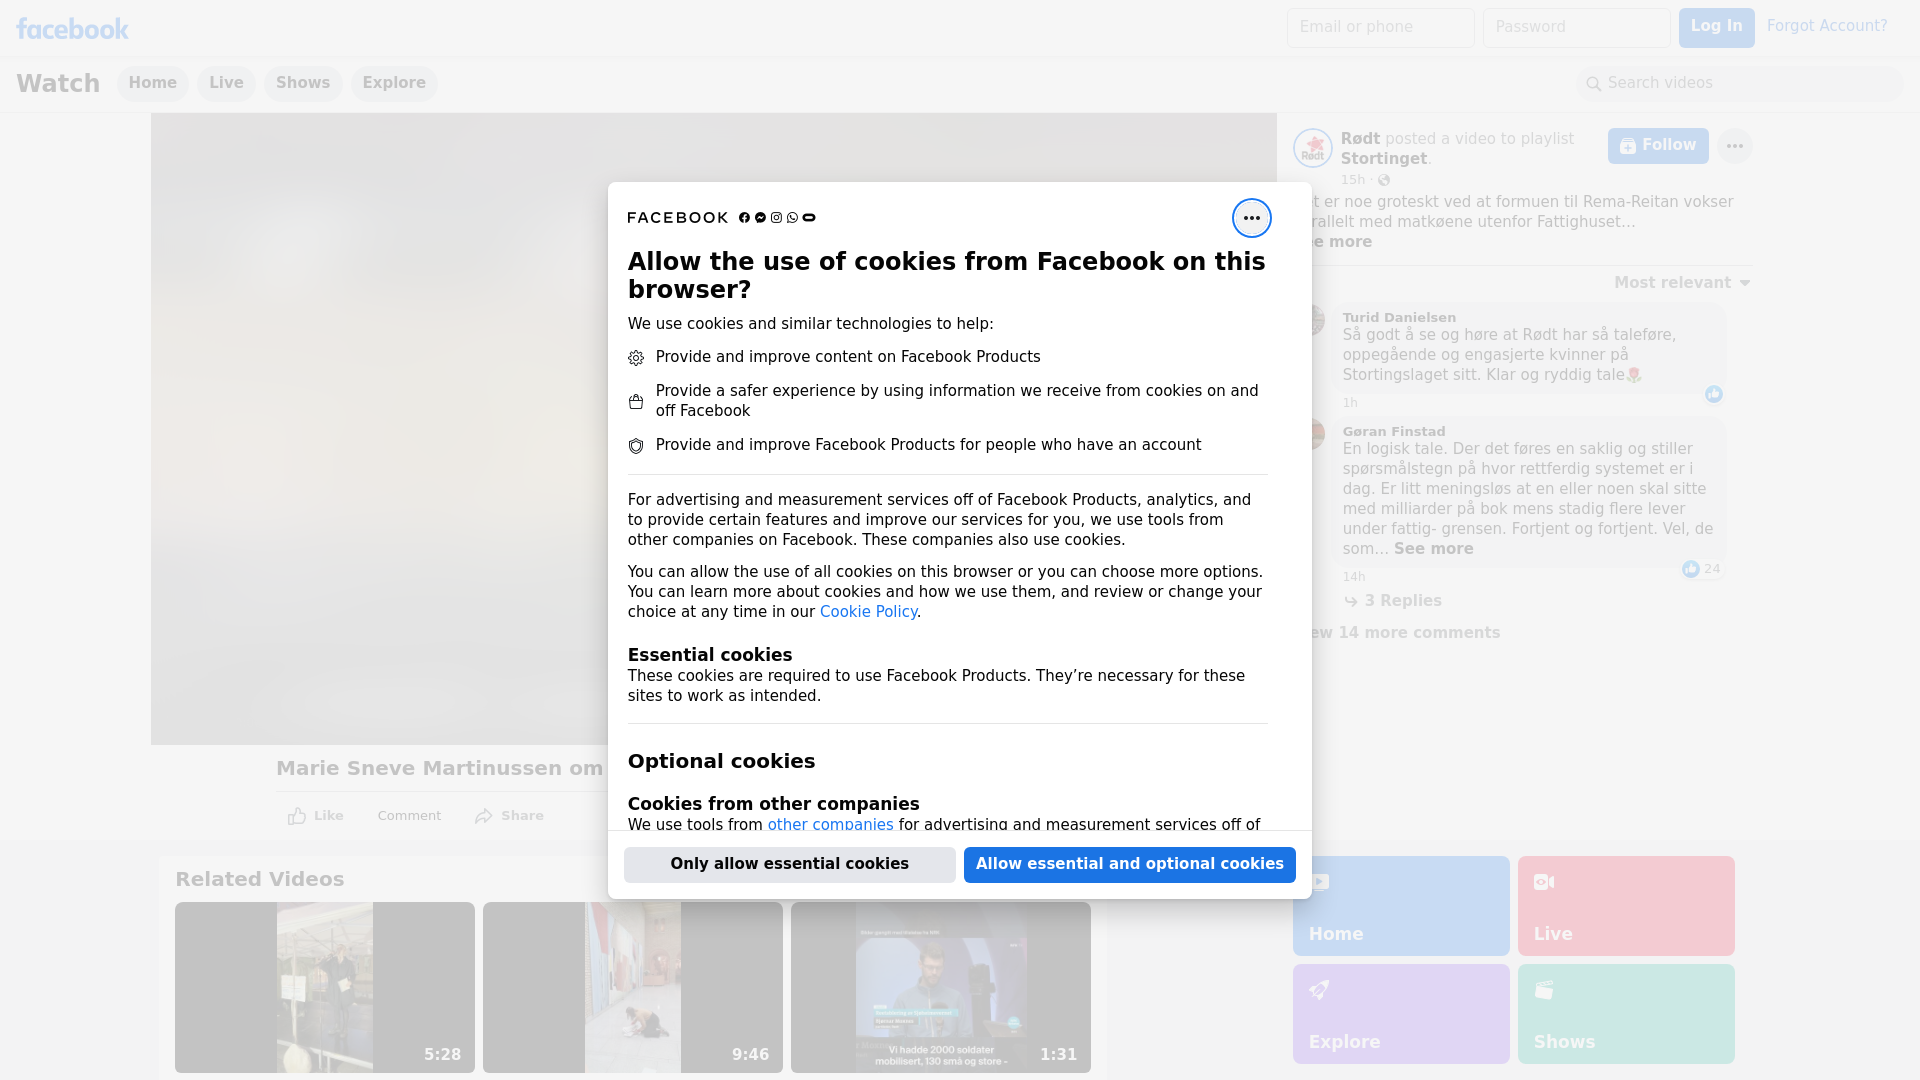Open the post options three-dot menu
Viewport: 1920px width, 1080px height.
(x=1734, y=146)
